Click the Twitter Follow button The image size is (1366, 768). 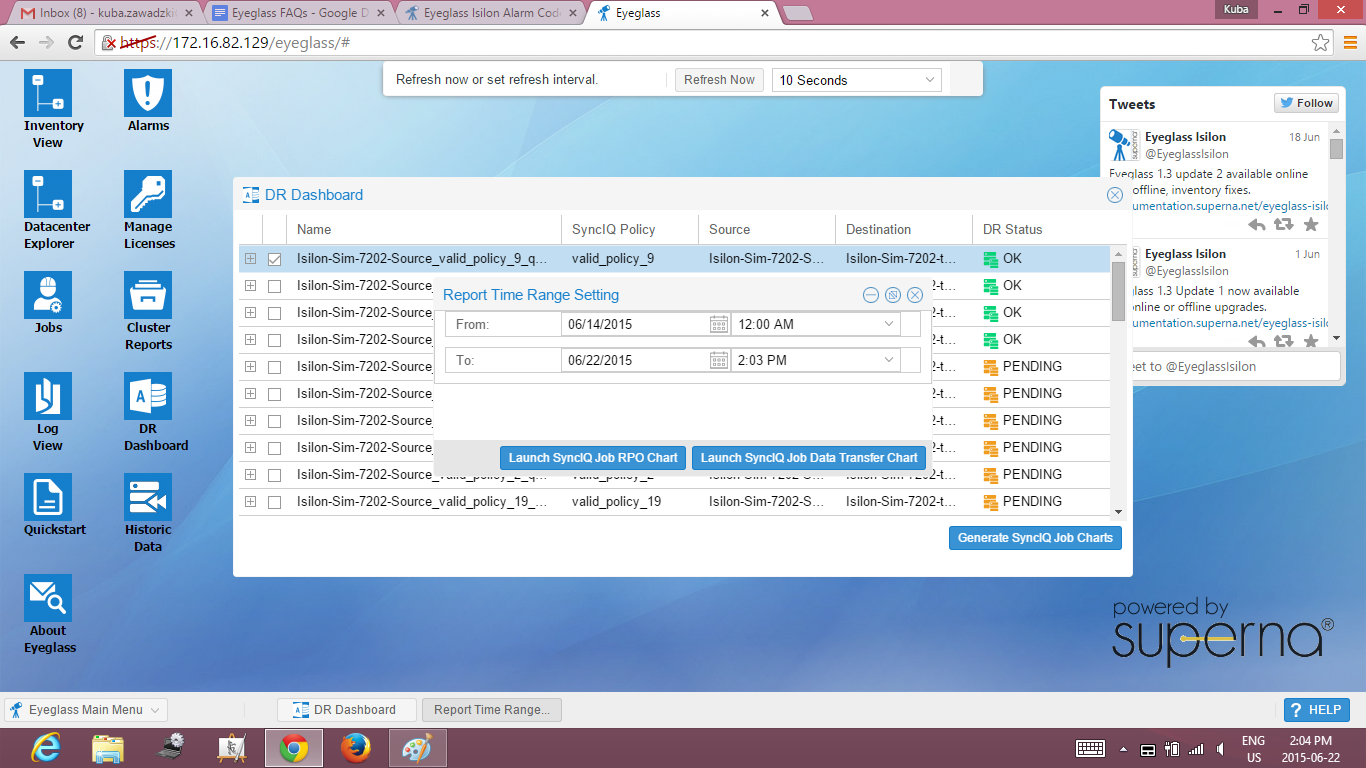click(1306, 103)
